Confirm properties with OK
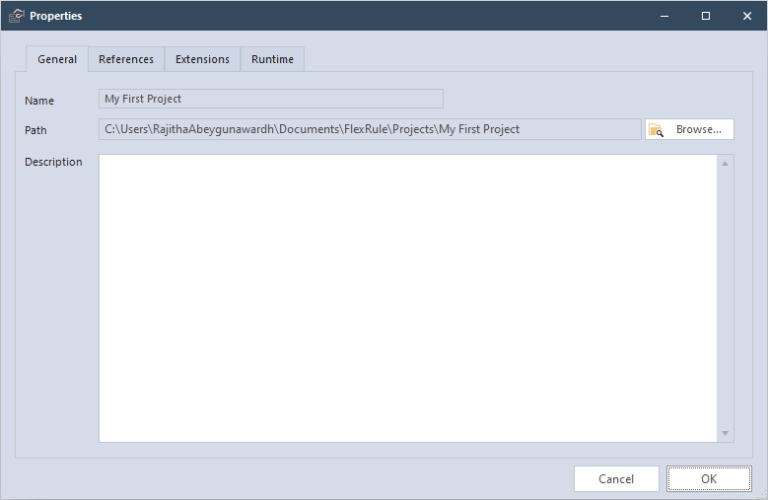This screenshot has width=768, height=500. 709,478
